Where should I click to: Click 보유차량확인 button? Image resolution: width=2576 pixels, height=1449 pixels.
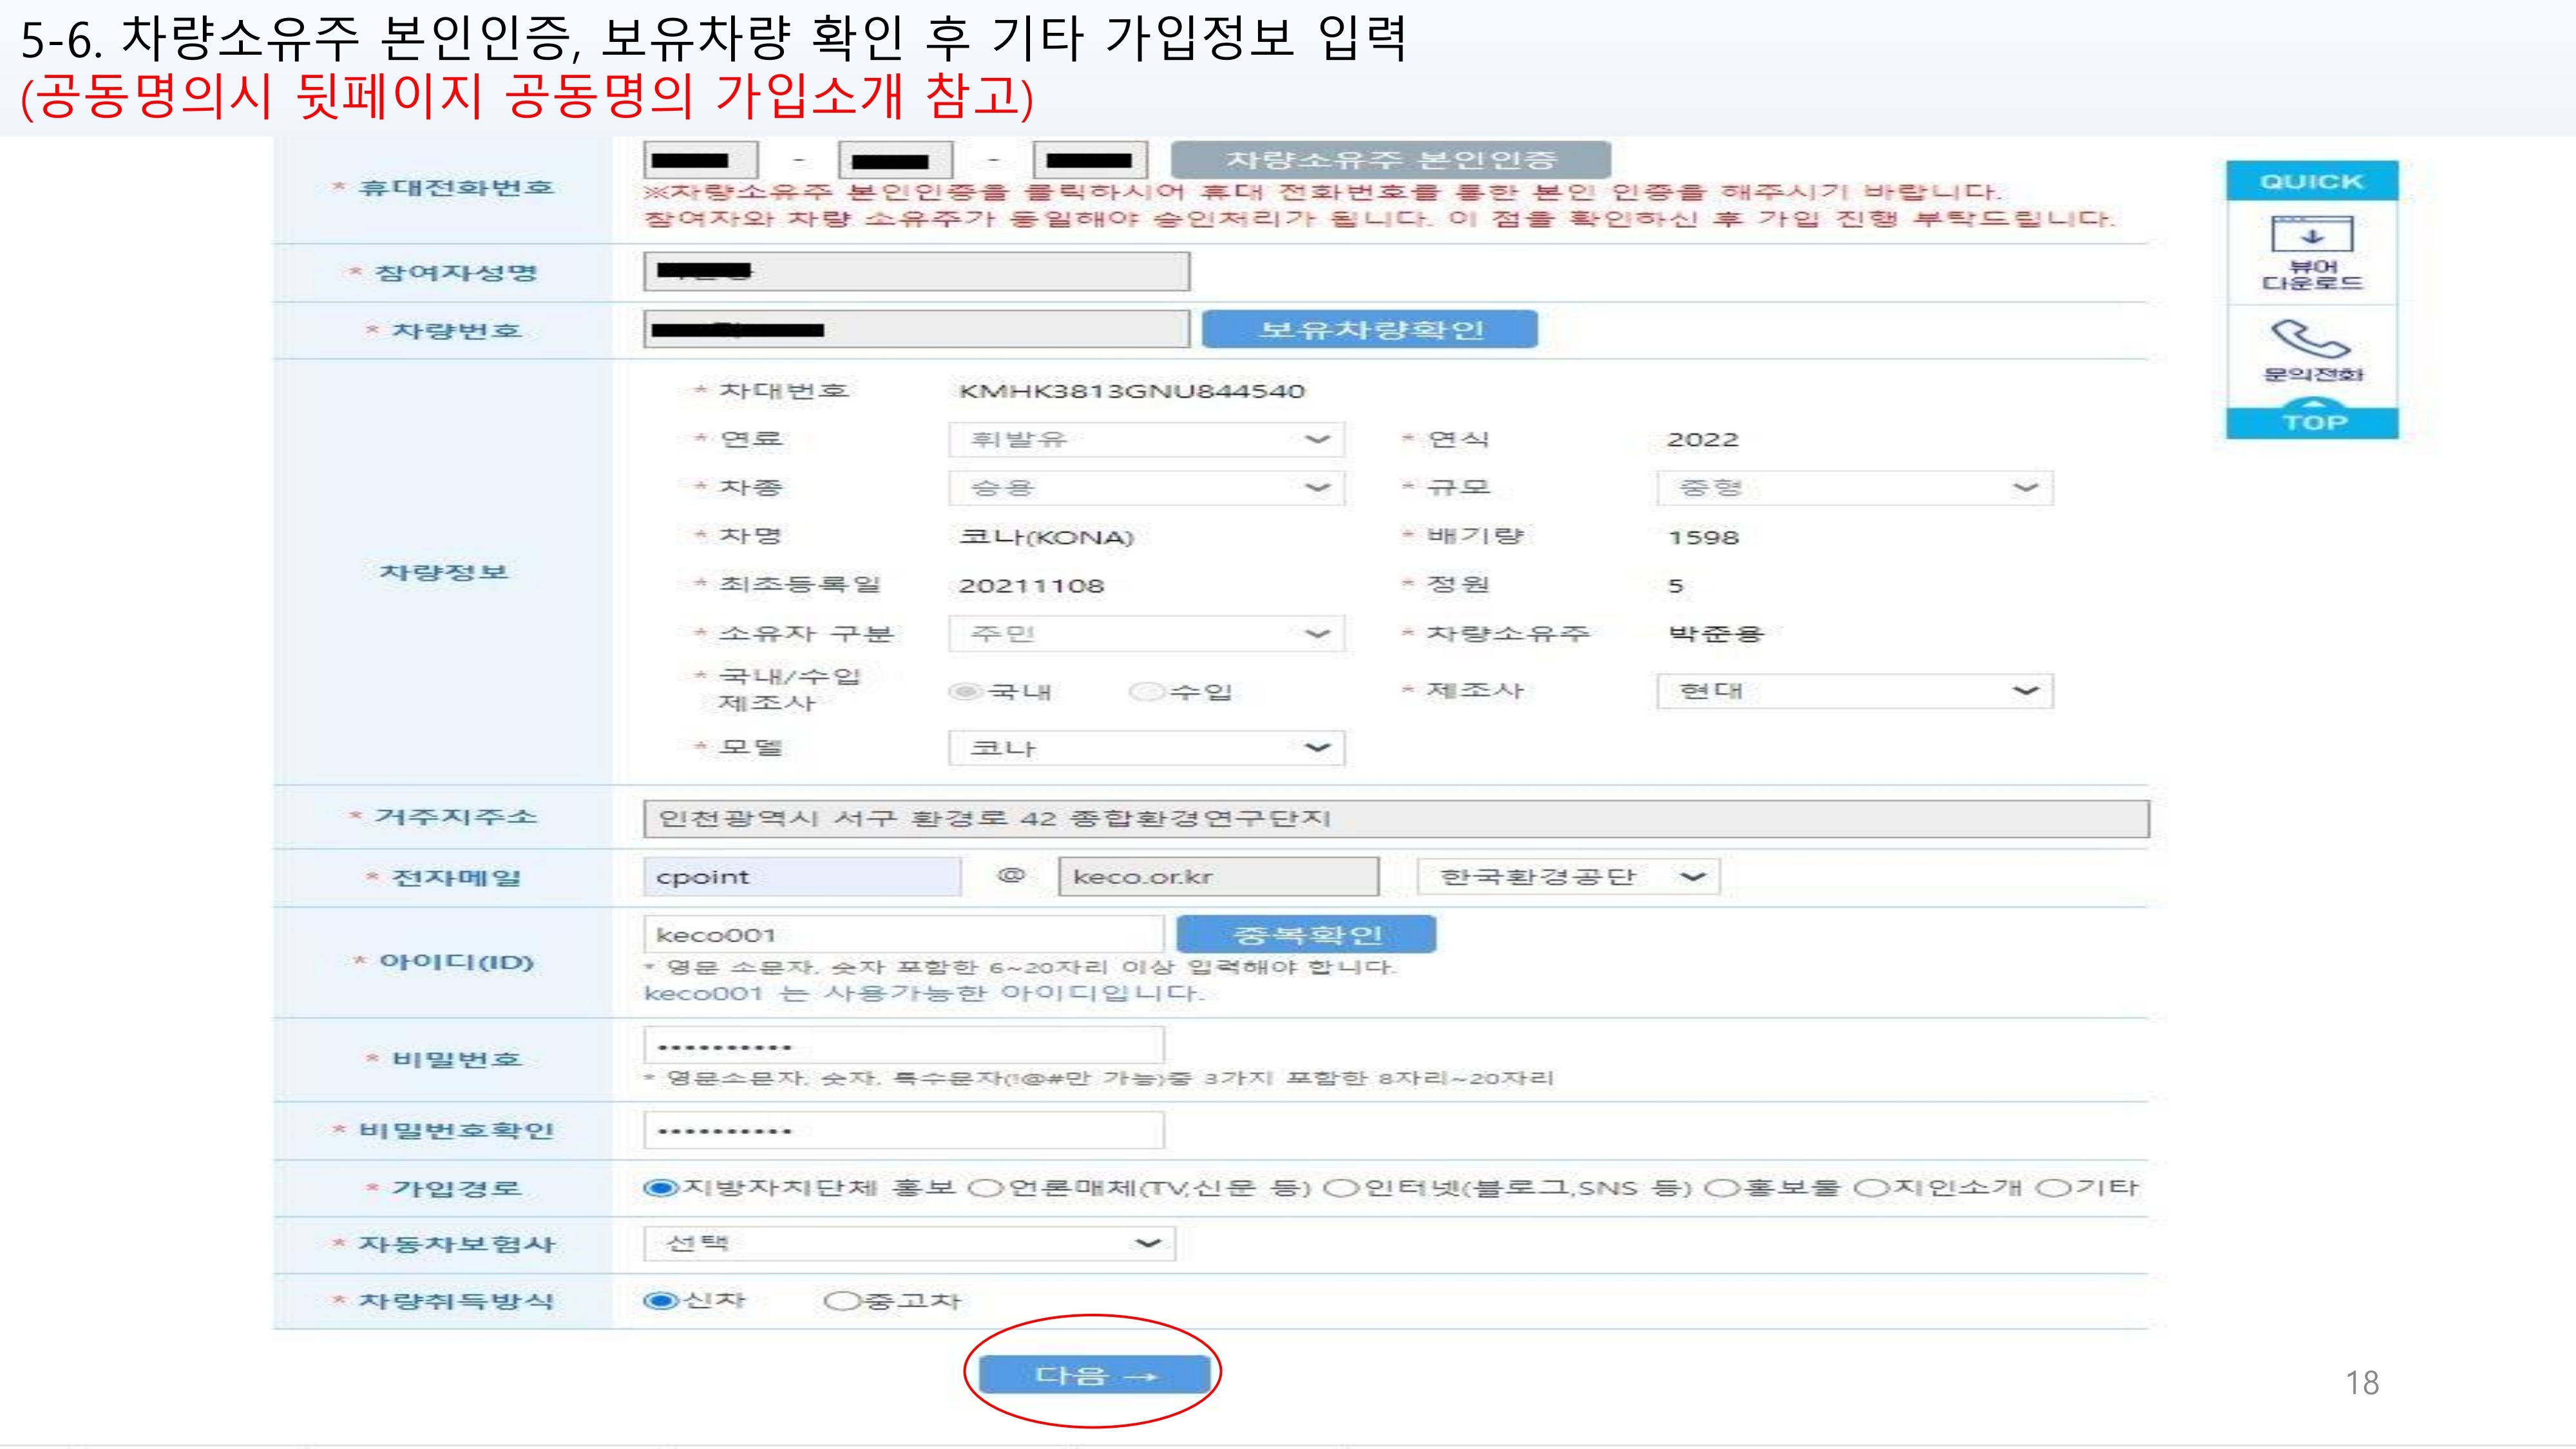[1369, 330]
